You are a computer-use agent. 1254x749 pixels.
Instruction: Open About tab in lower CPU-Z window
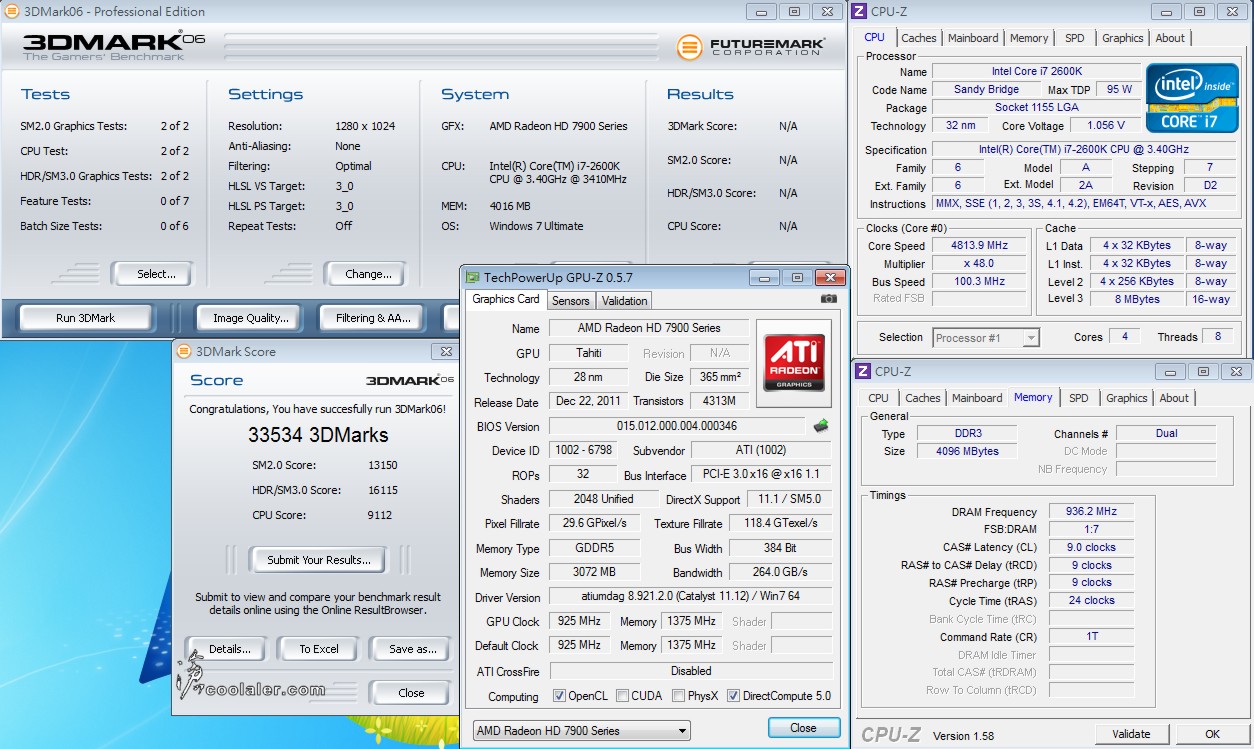1174,398
